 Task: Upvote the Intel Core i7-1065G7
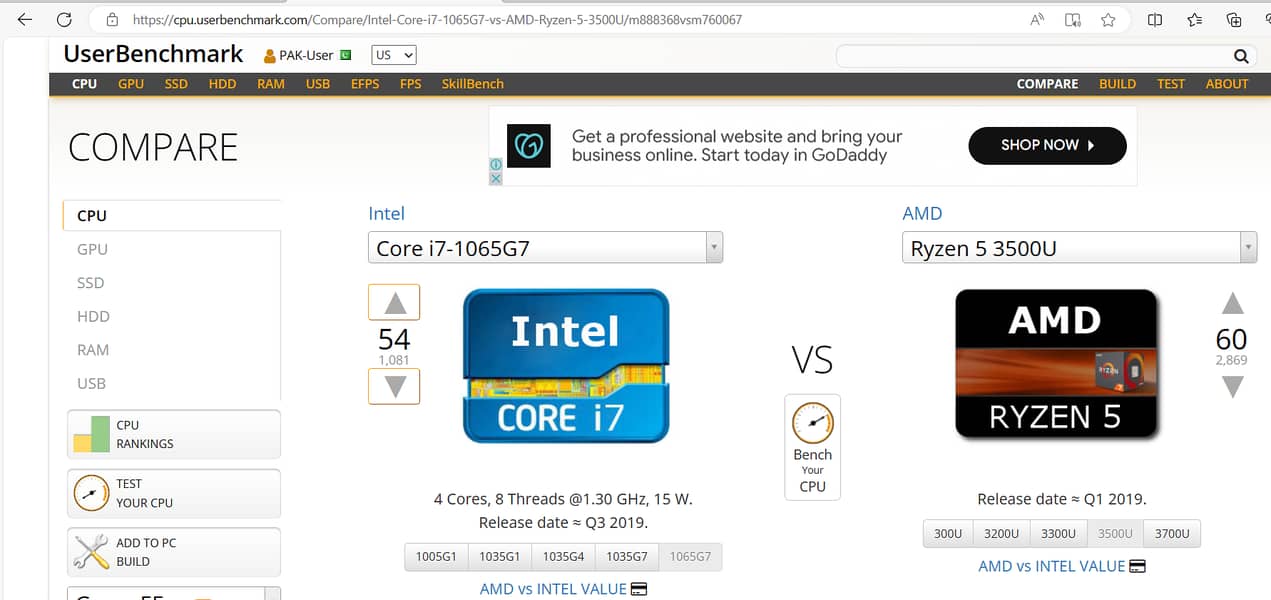[394, 302]
